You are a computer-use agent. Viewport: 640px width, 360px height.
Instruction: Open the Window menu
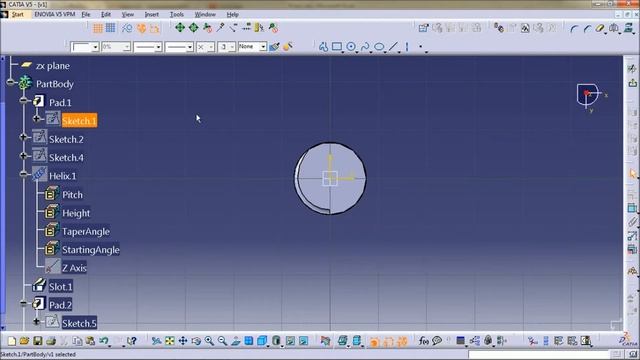(x=205, y=14)
